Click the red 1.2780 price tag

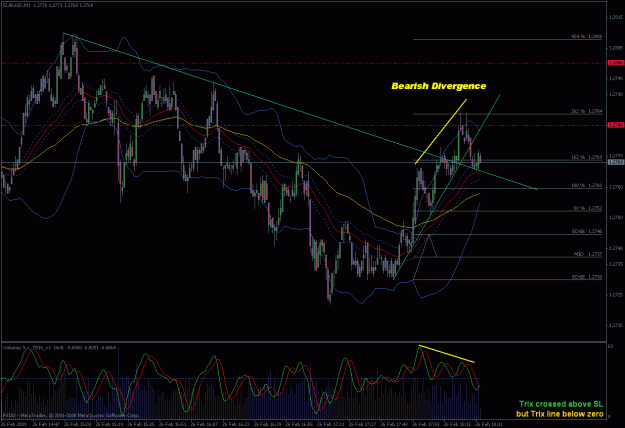[x=616, y=125]
